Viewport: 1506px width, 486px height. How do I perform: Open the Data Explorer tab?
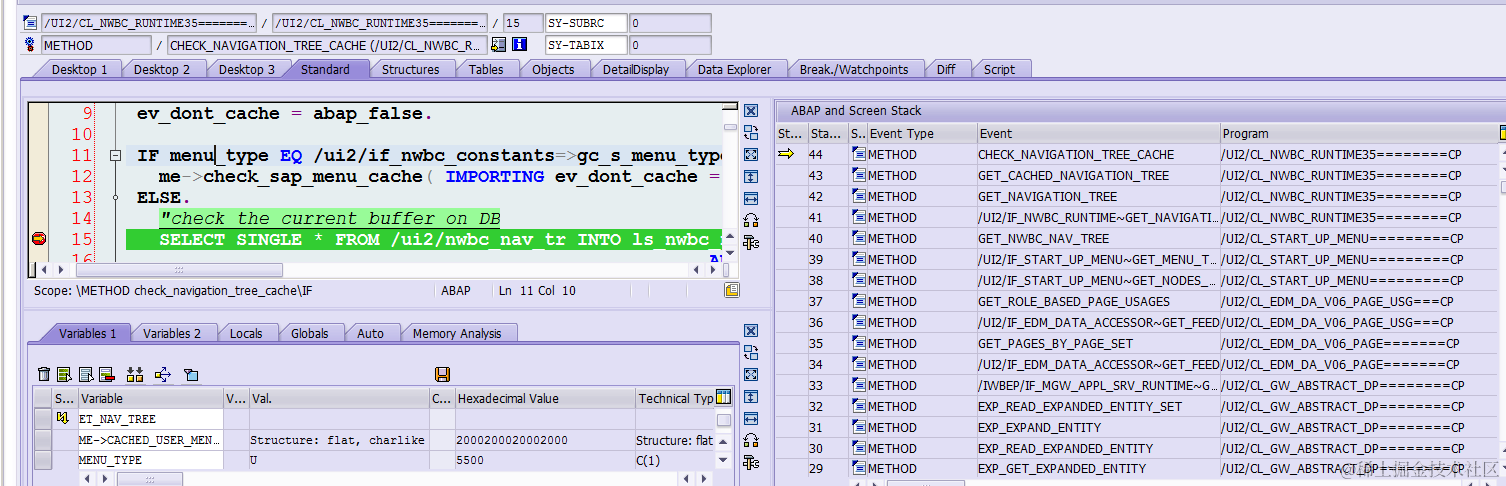click(x=734, y=69)
